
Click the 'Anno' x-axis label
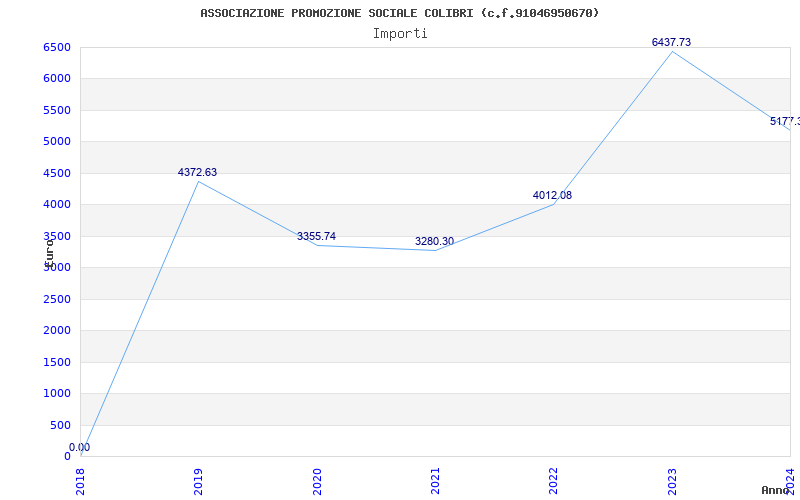[776, 490]
